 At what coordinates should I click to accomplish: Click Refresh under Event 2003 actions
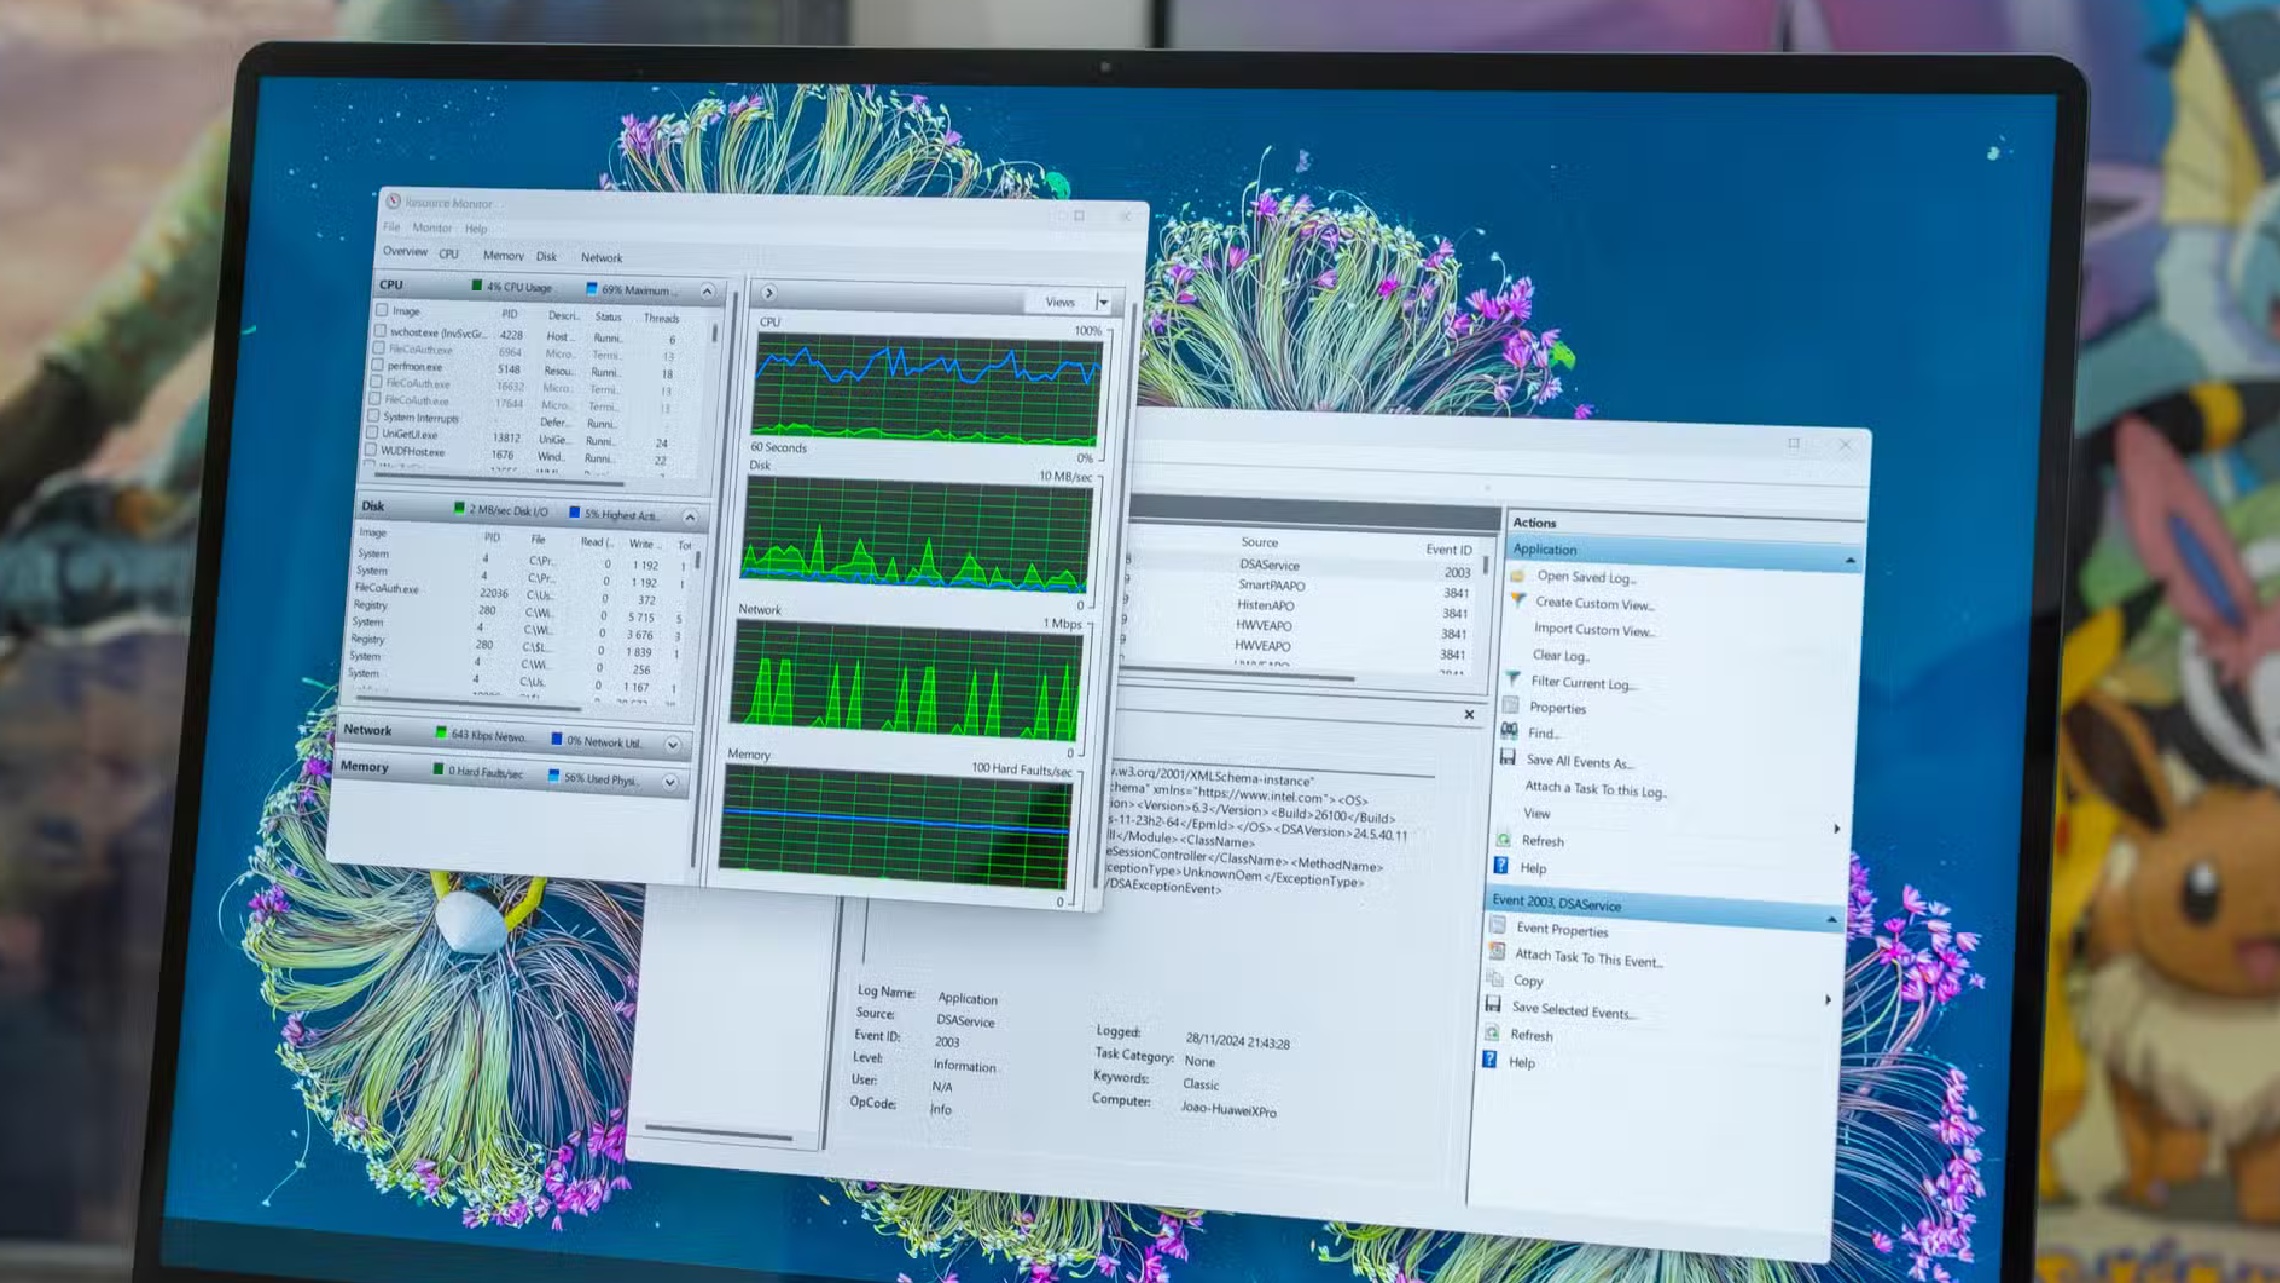[1531, 1035]
